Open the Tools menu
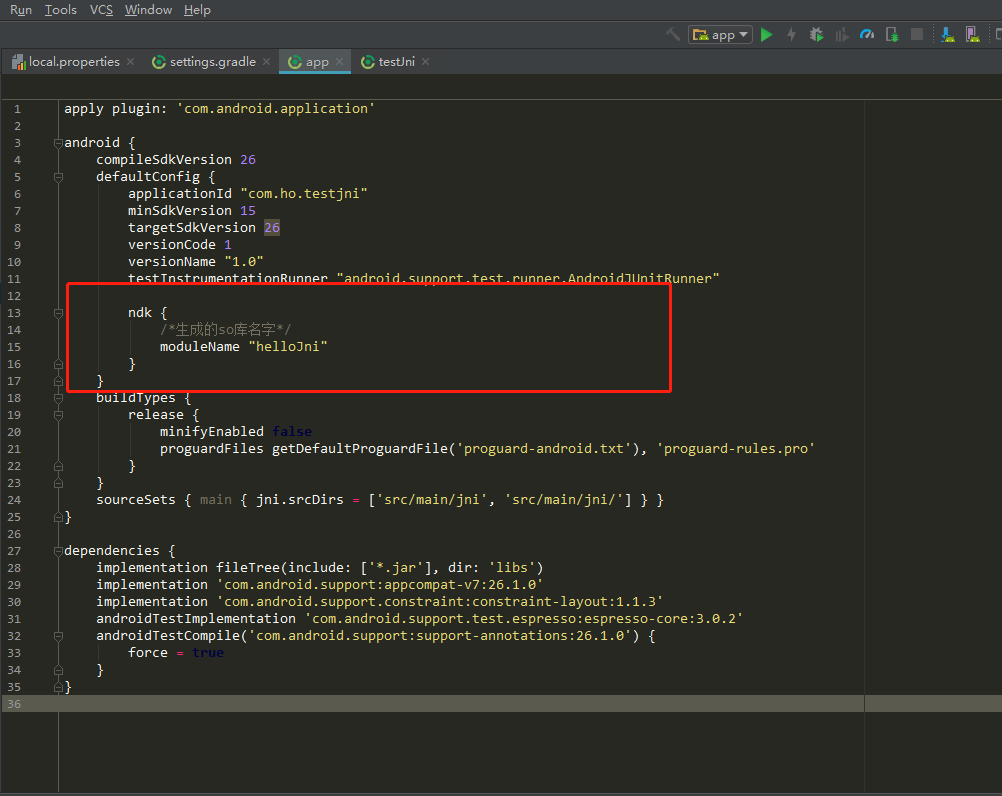This screenshot has height=796, width=1002. coord(61,10)
